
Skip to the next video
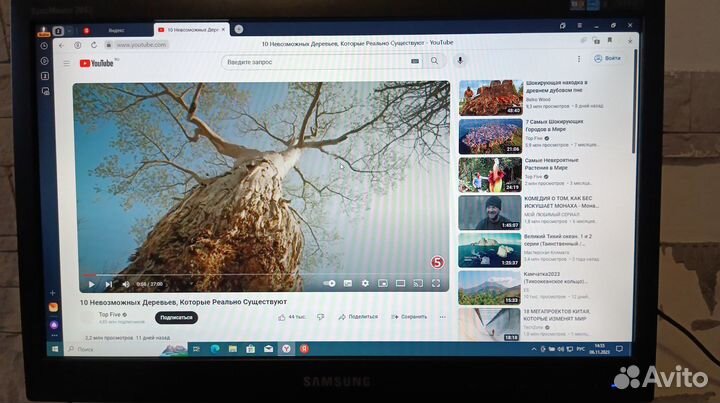[x=109, y=285]
